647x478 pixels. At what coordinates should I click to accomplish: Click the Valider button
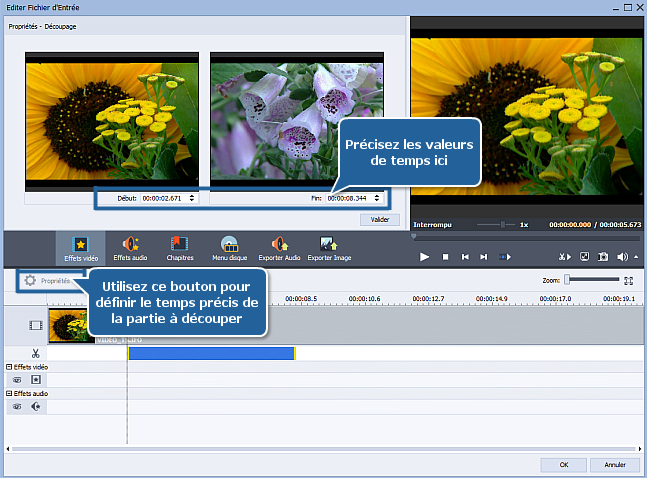[379, 219]
